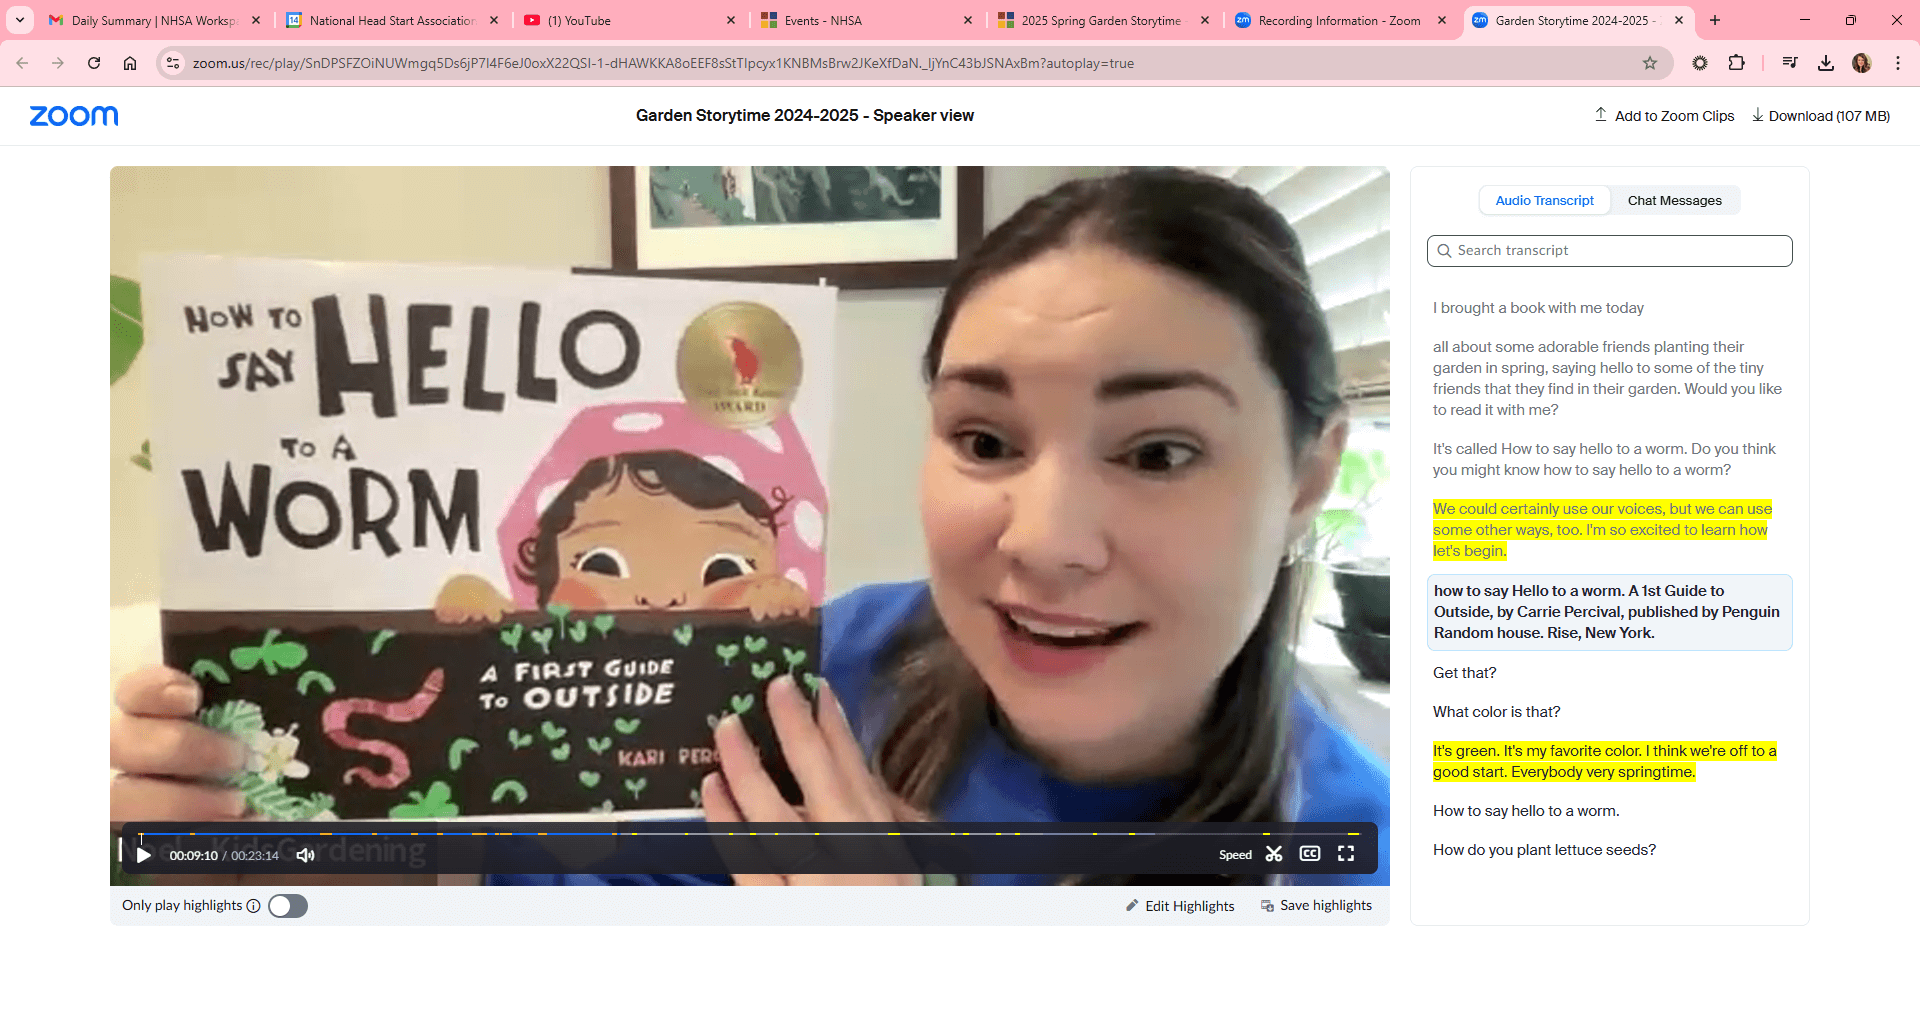Open the tab search chevron
Image resolution: width=1920 pixels, height=1032 pixels.
19,20
